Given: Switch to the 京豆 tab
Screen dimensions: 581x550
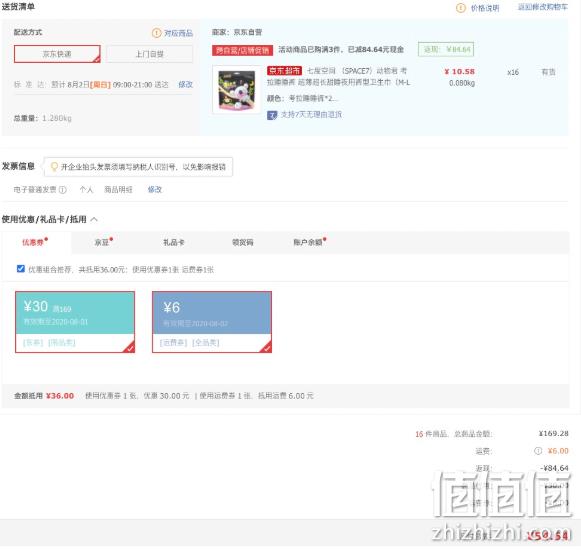Looking at the screenshot, I should pos(102,242).
